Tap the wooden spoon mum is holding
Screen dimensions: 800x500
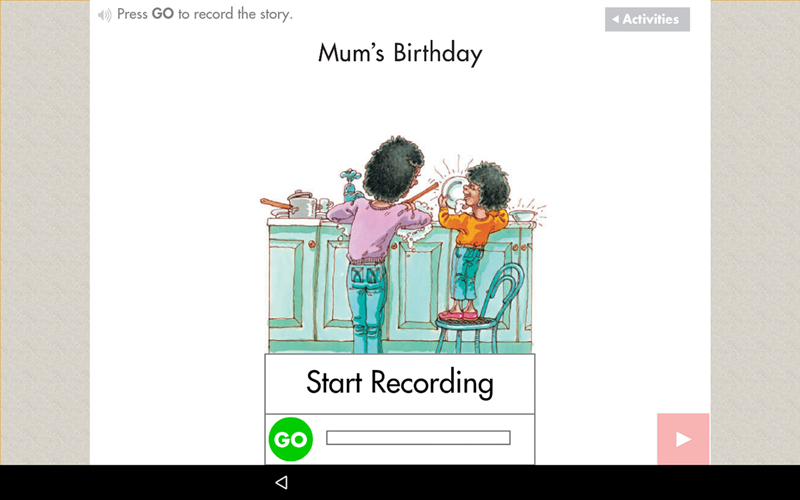click(421, 194)
